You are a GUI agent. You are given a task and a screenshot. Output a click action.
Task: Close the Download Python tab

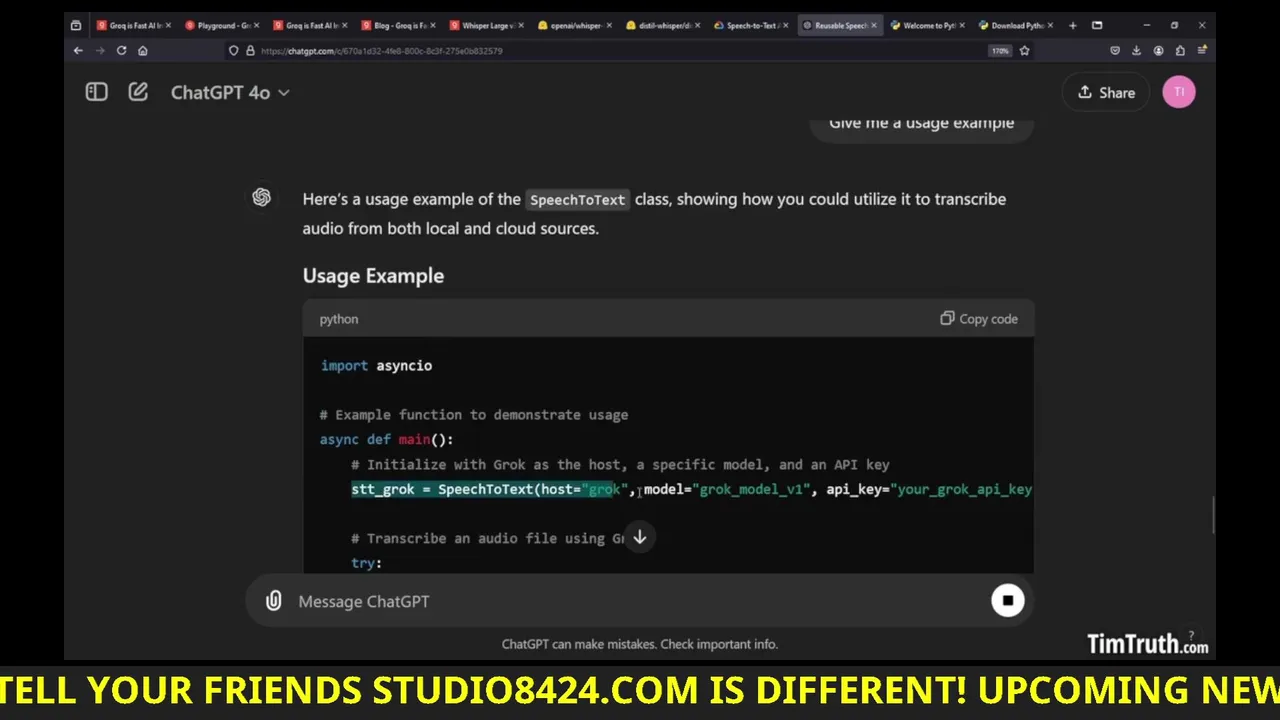pos(1048,26)
